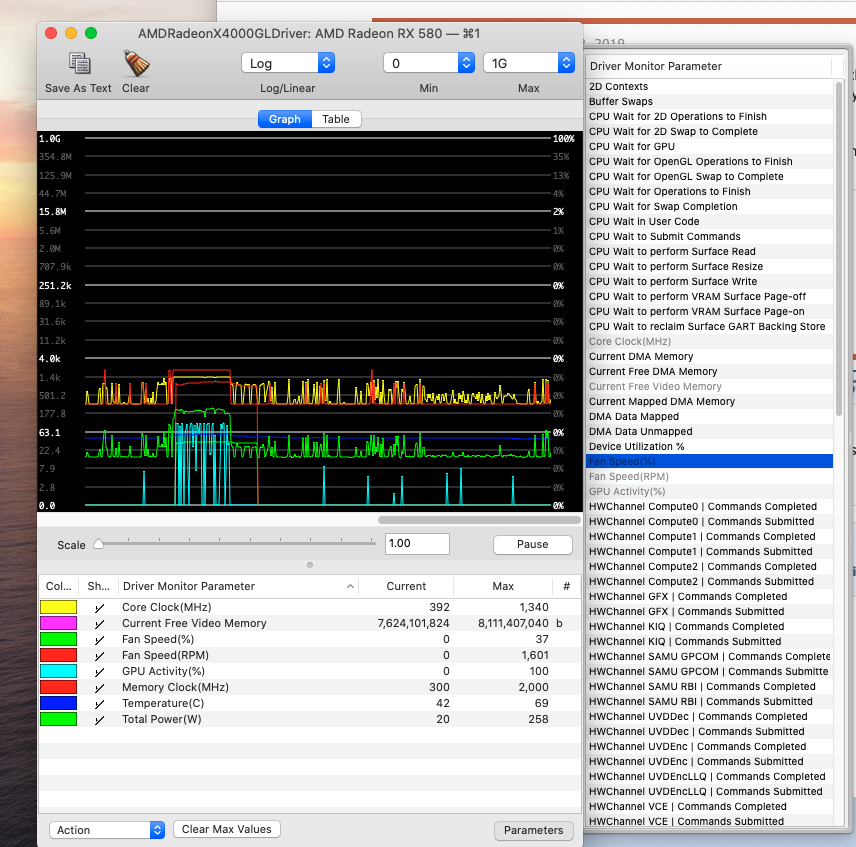Viewport: 856px width, 847px height.
Task: Click the Save As Text icon
Action: (x=79, y=63)
